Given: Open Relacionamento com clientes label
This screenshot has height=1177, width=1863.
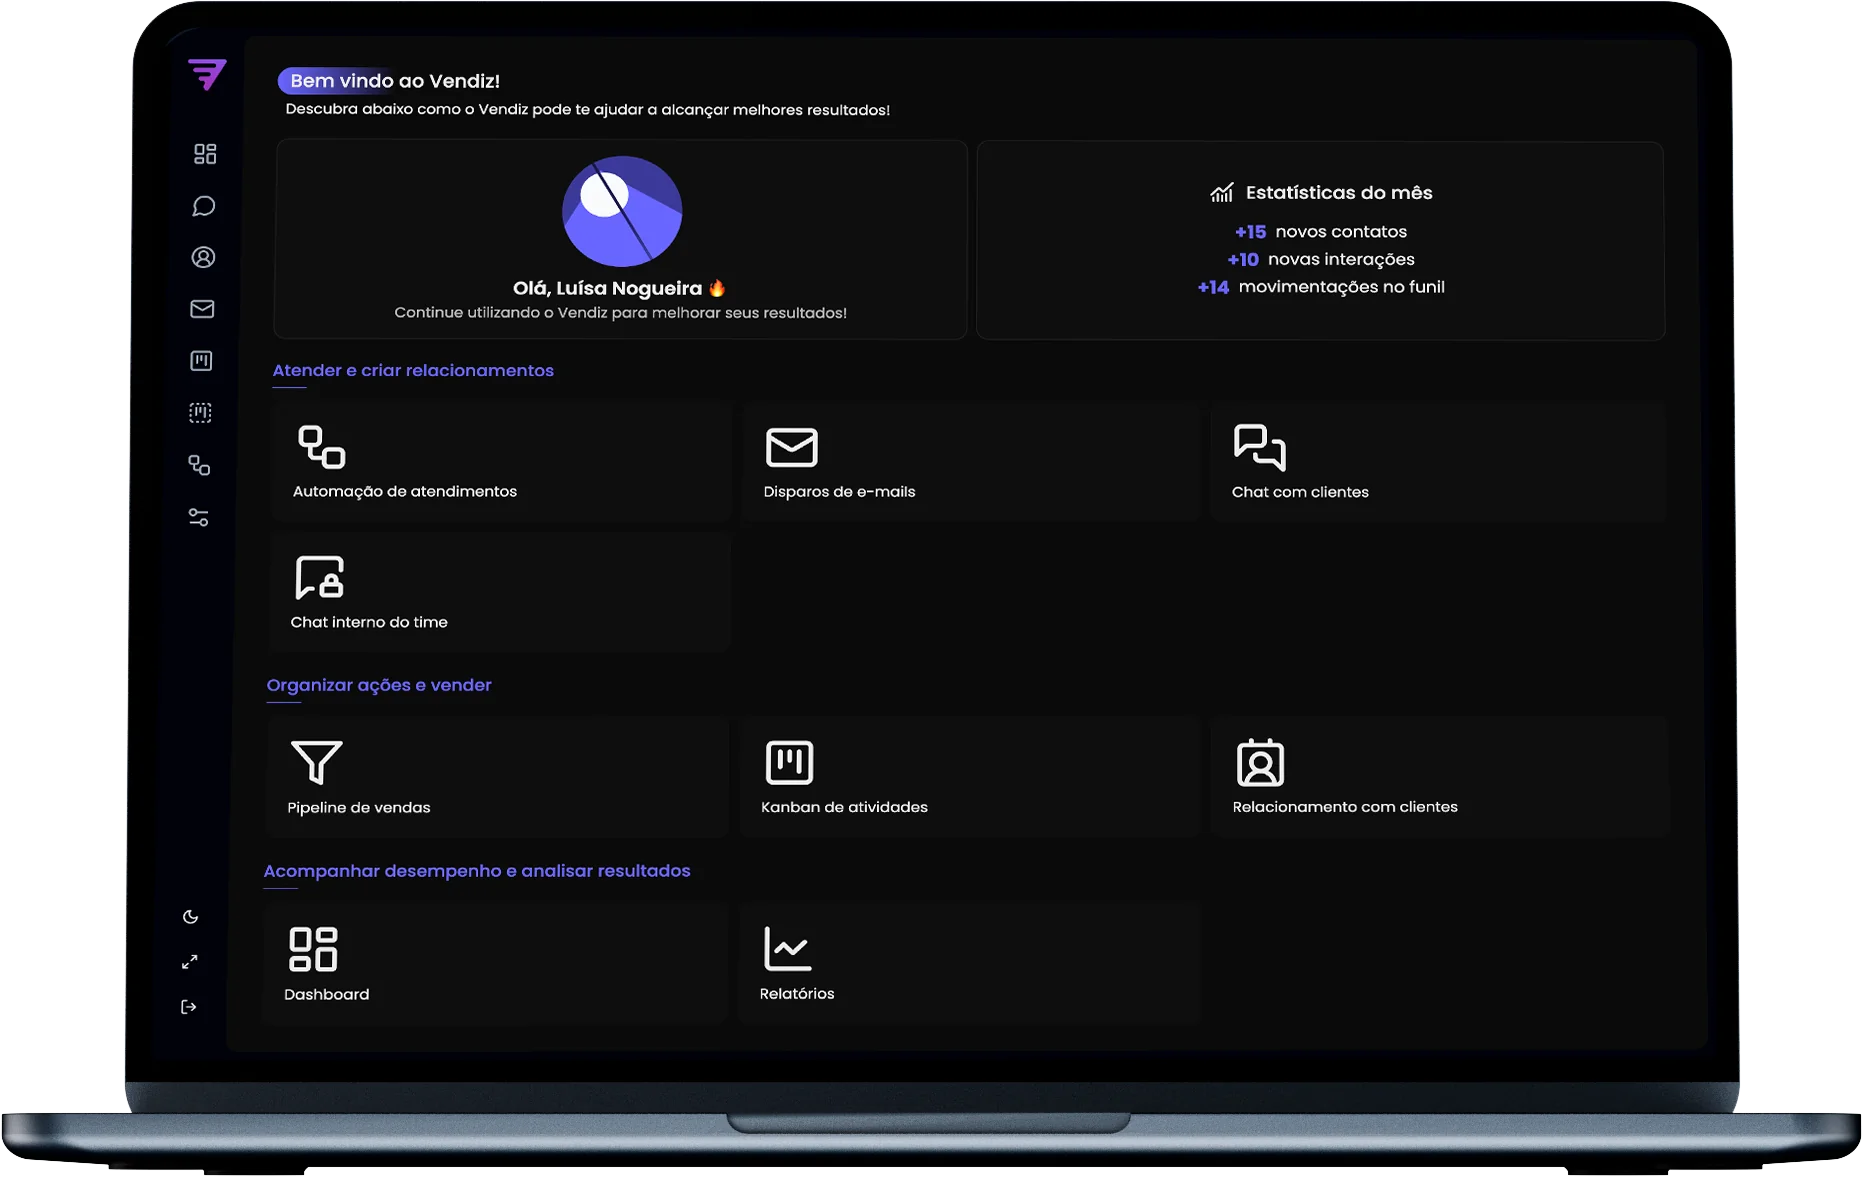Looking at the screenshot, I should tap(1345, 807).
